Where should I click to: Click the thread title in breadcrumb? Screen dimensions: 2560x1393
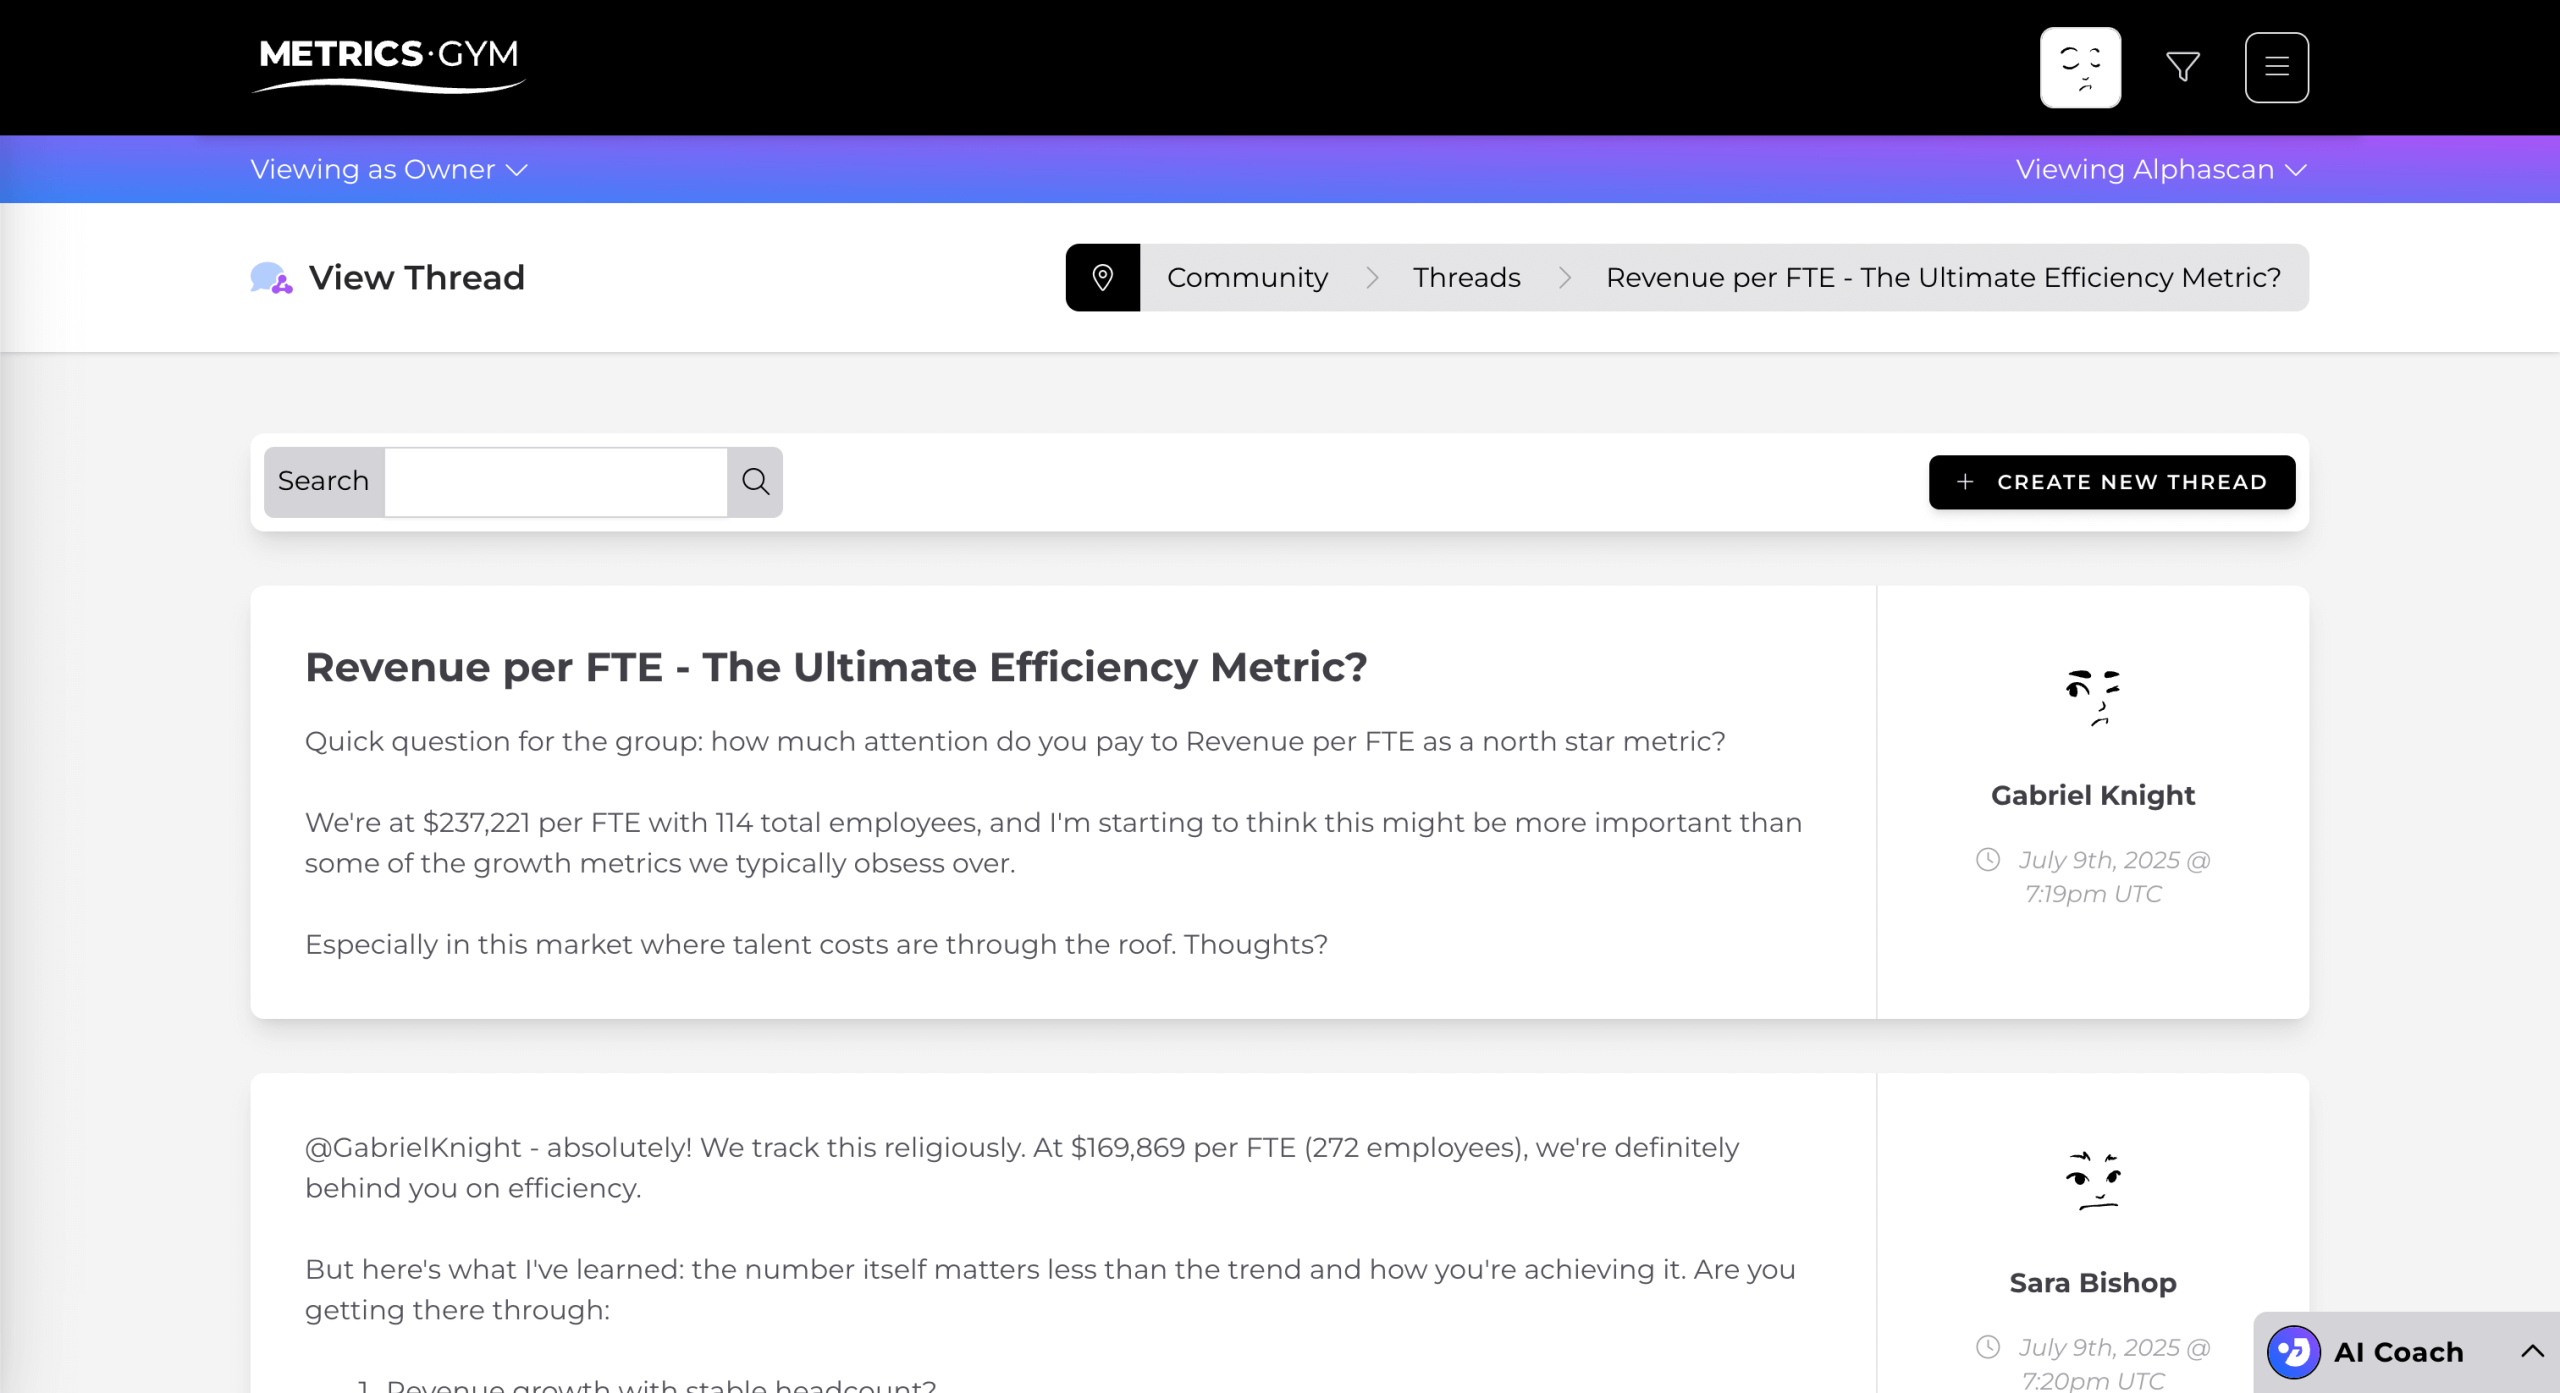pyautogui.click(x=1943, y=277)
